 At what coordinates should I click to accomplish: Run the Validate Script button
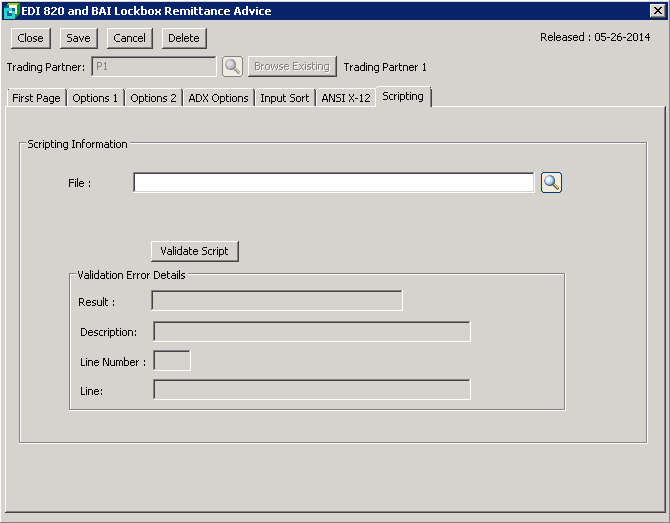pos(194,251)
